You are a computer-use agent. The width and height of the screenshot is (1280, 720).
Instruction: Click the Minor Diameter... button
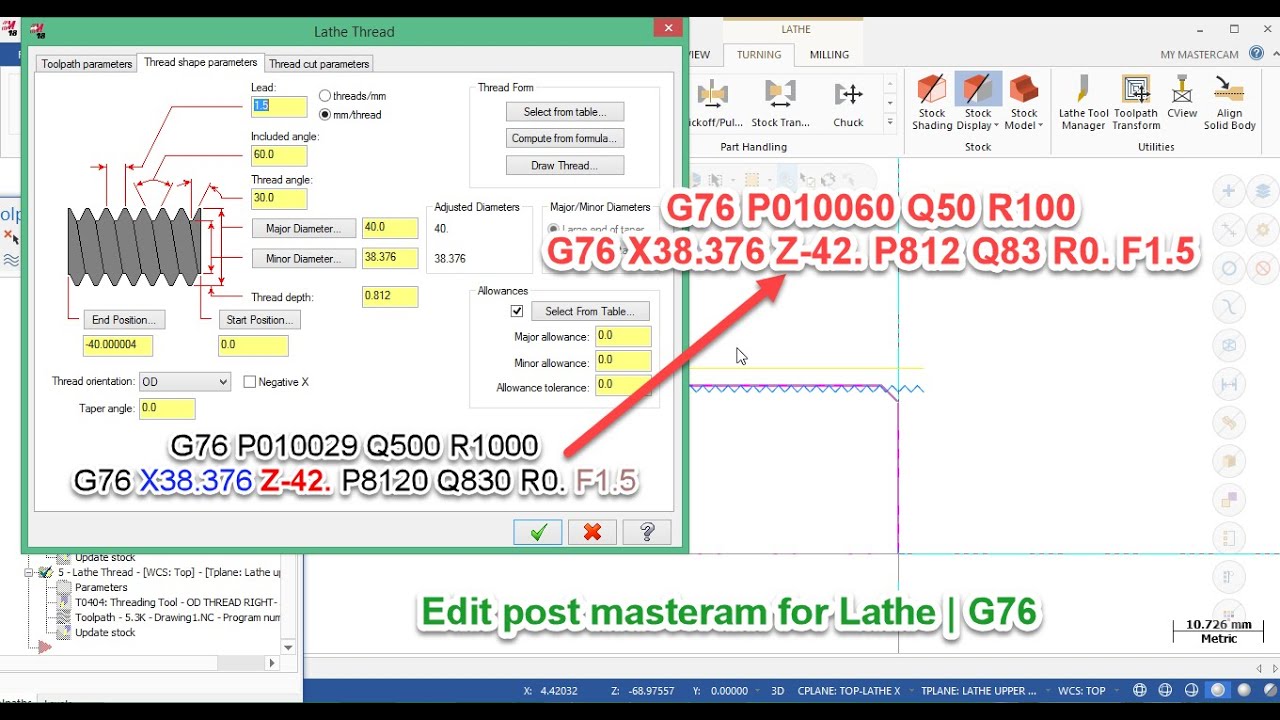point(303,258)
